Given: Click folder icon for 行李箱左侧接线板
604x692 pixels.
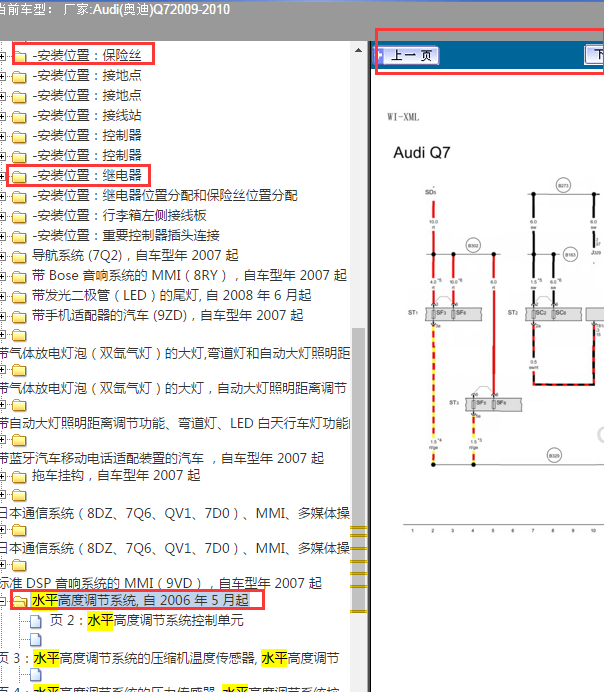Looking at the screenshot, I should click(x=19, y=217).
